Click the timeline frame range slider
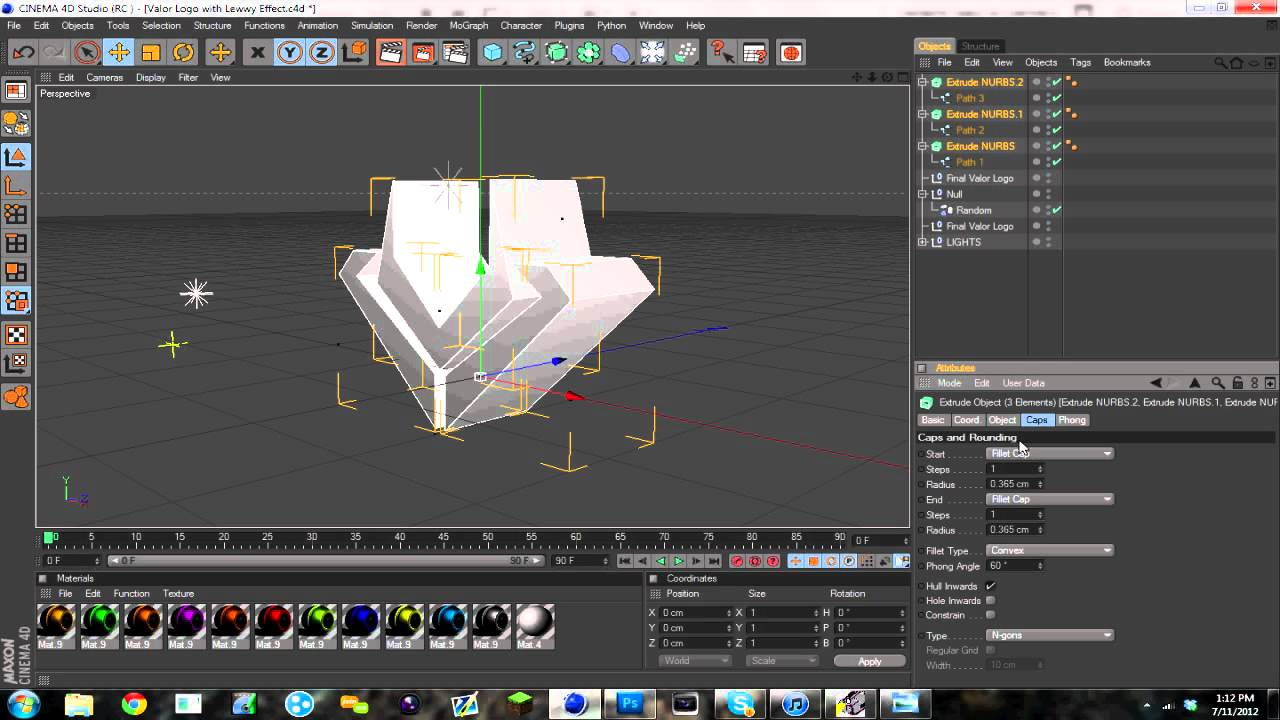This screenshot has width=1280, height=720. click(325, 561)
